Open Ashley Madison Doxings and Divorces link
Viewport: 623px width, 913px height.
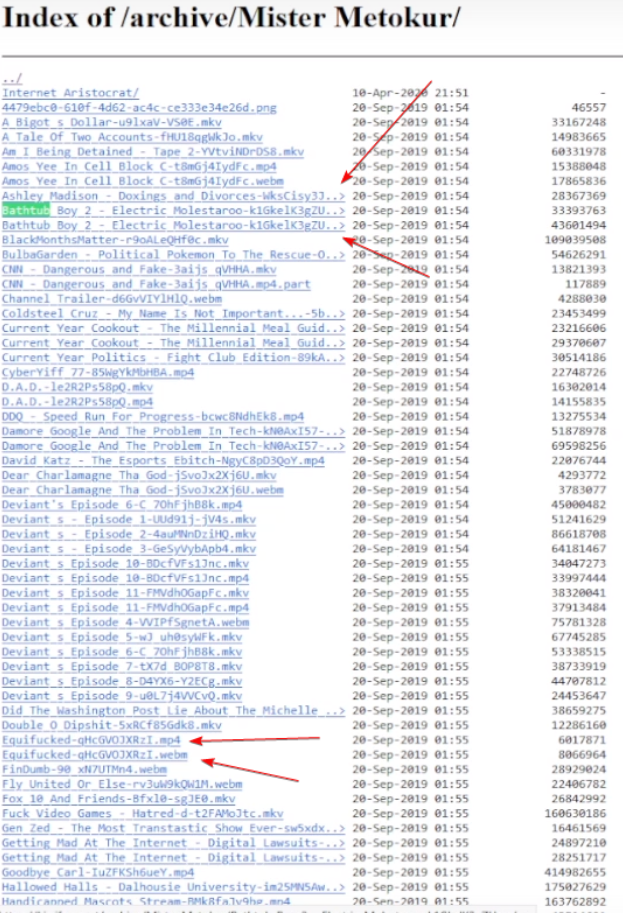click(x=174, y=196)
